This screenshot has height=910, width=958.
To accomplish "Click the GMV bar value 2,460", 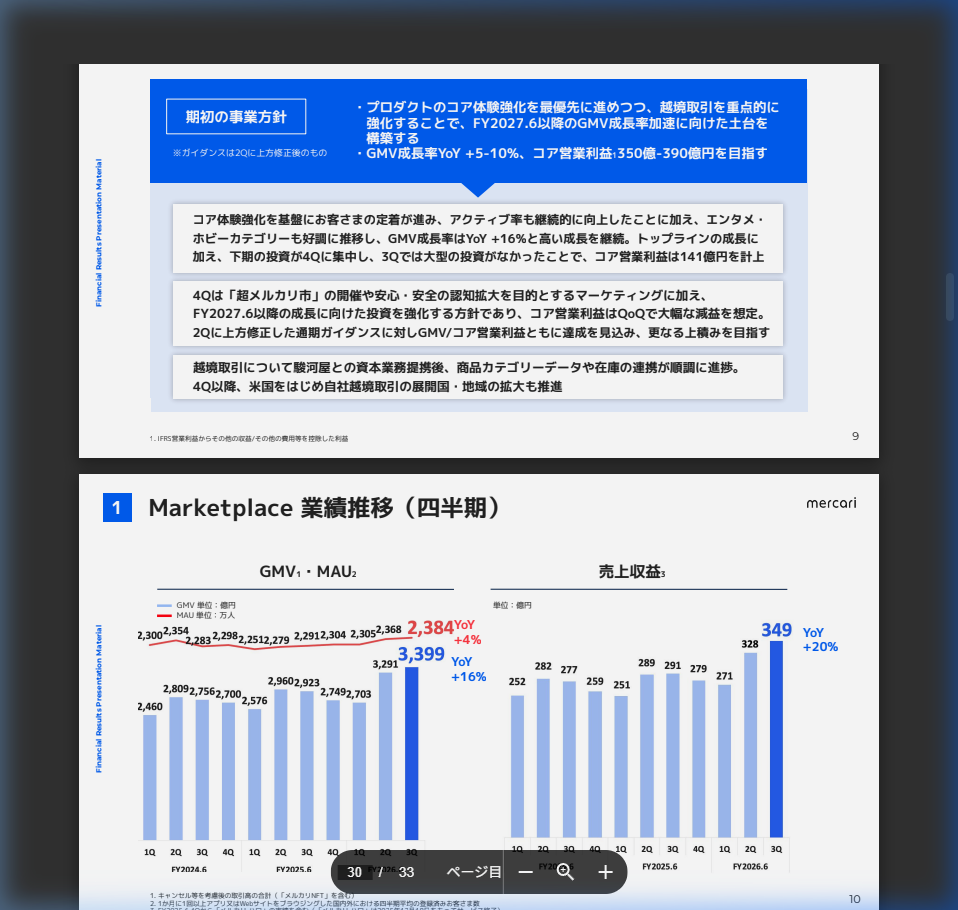I will point(150,706).
